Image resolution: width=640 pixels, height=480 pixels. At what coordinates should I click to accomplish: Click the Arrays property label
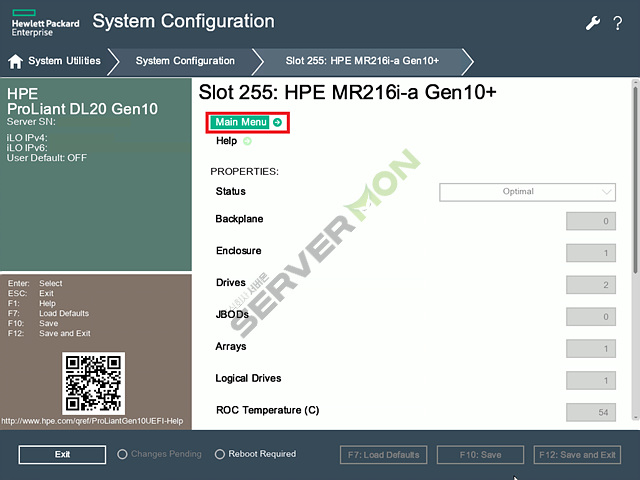click(231, 347)
